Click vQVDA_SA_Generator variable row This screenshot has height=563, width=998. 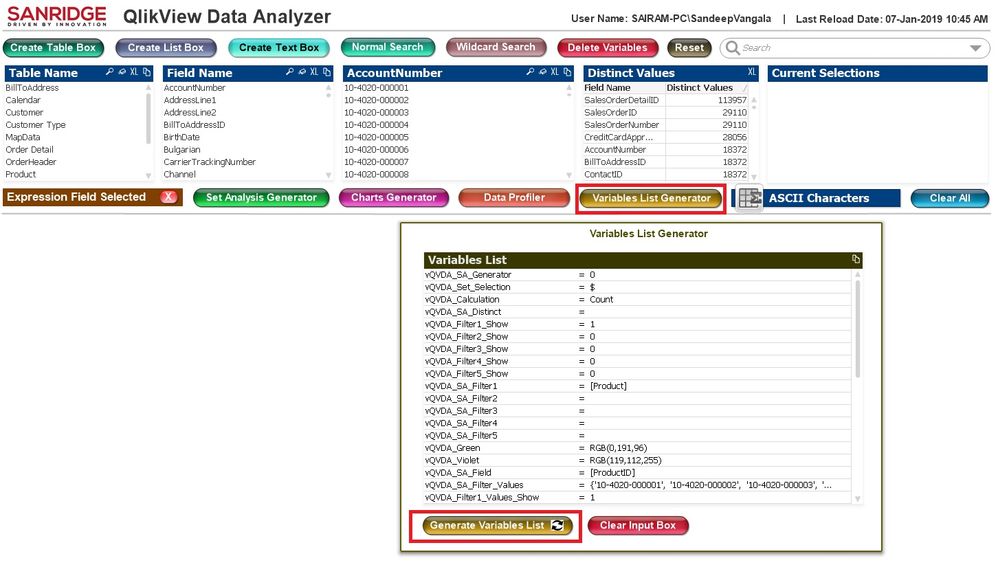(x=638, y=275)
